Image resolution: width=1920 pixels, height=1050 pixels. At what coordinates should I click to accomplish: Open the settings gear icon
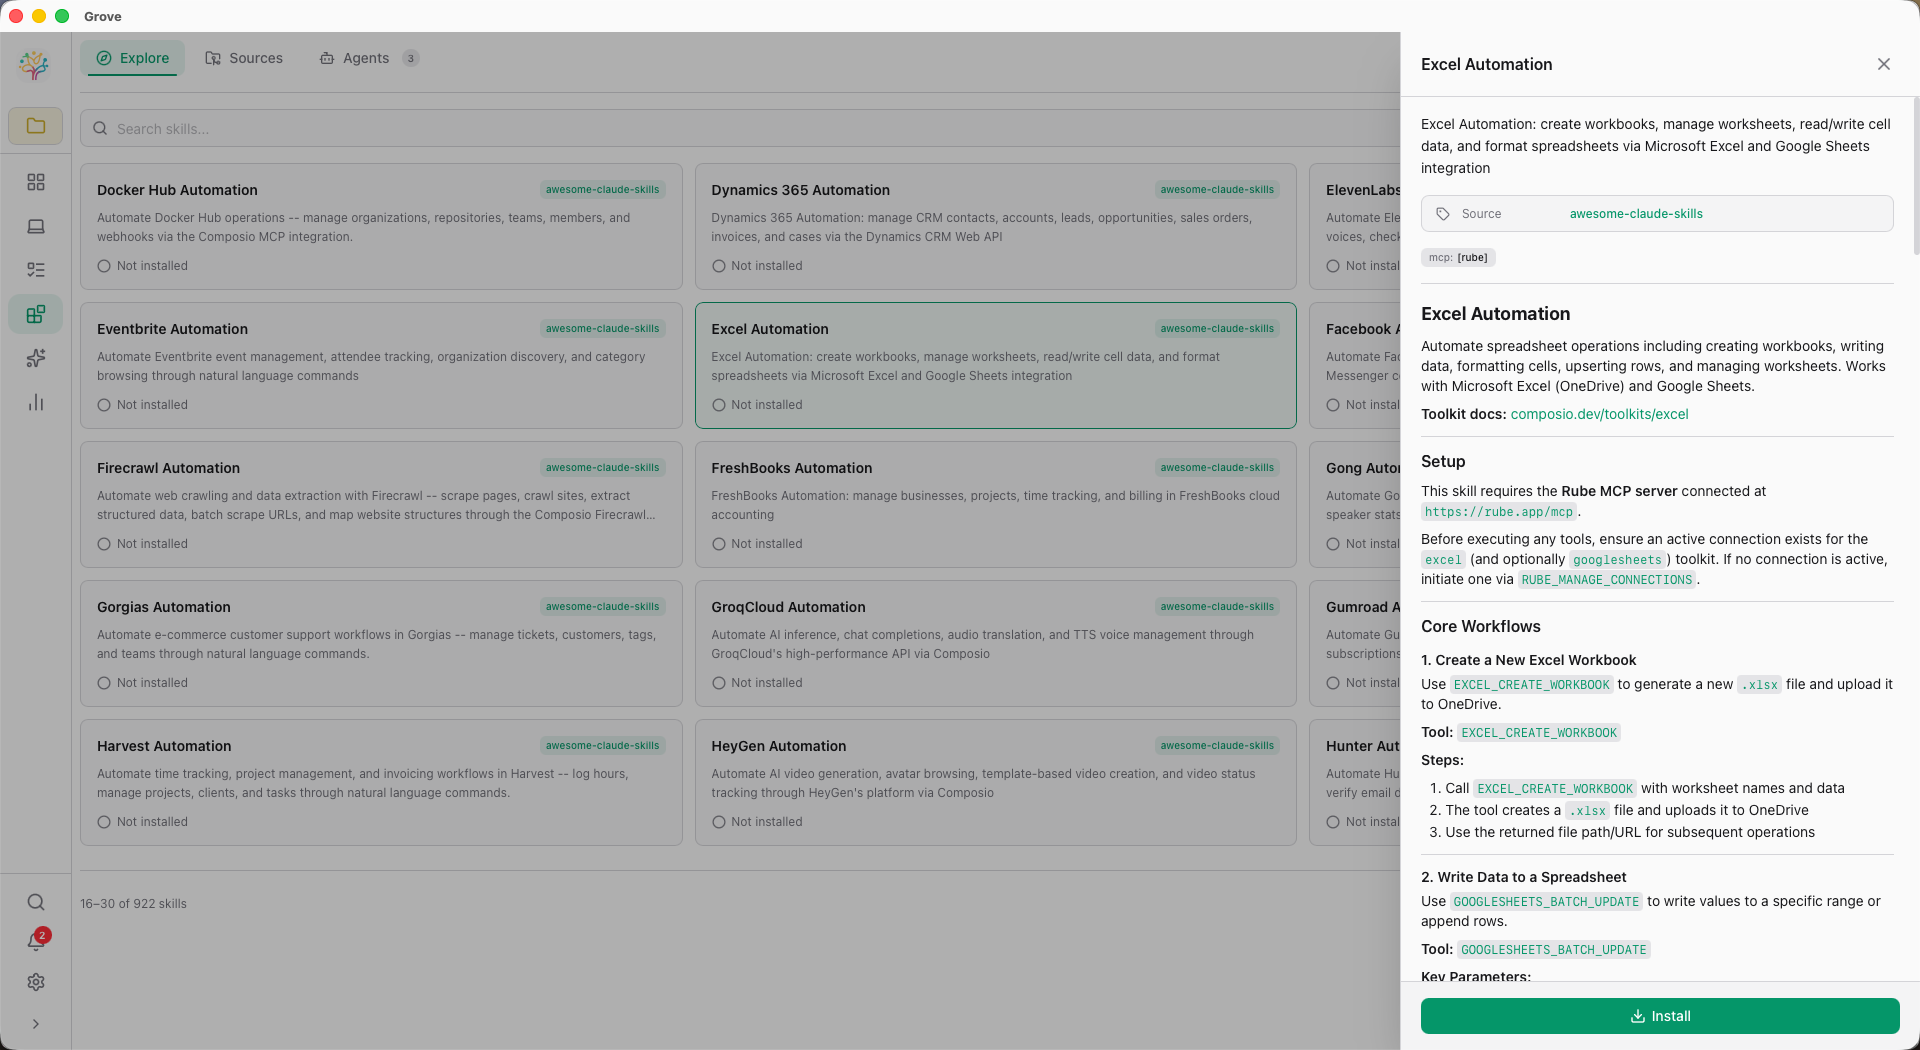tap(36, 982)
